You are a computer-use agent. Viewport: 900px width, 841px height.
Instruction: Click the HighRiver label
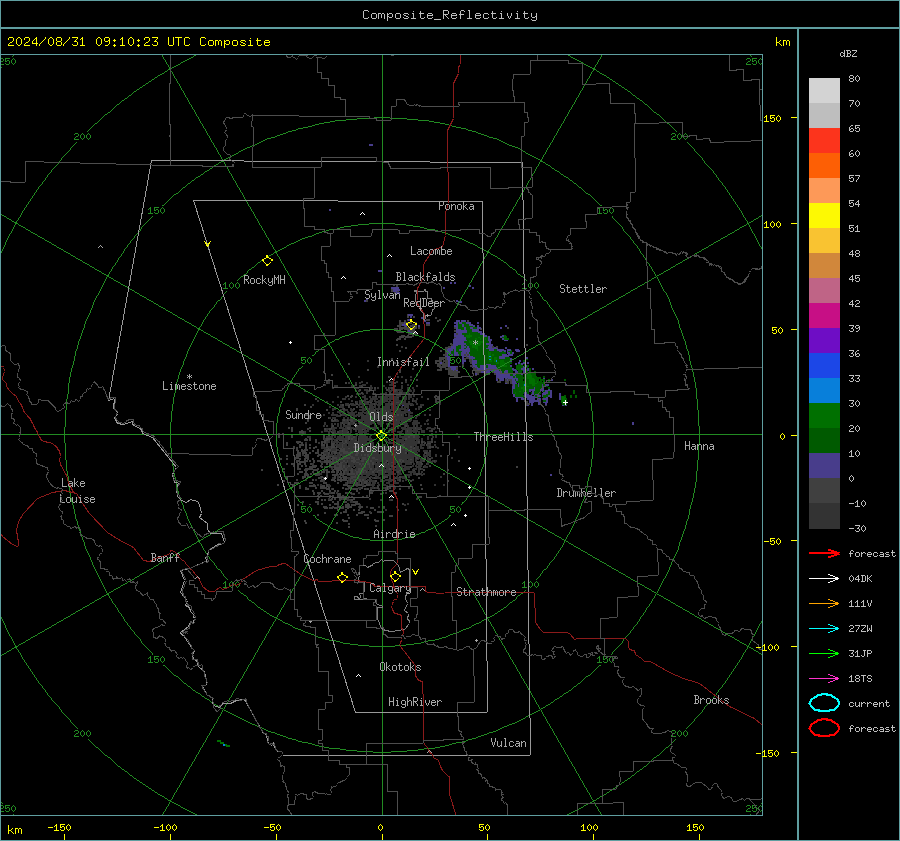pos(415,702)
